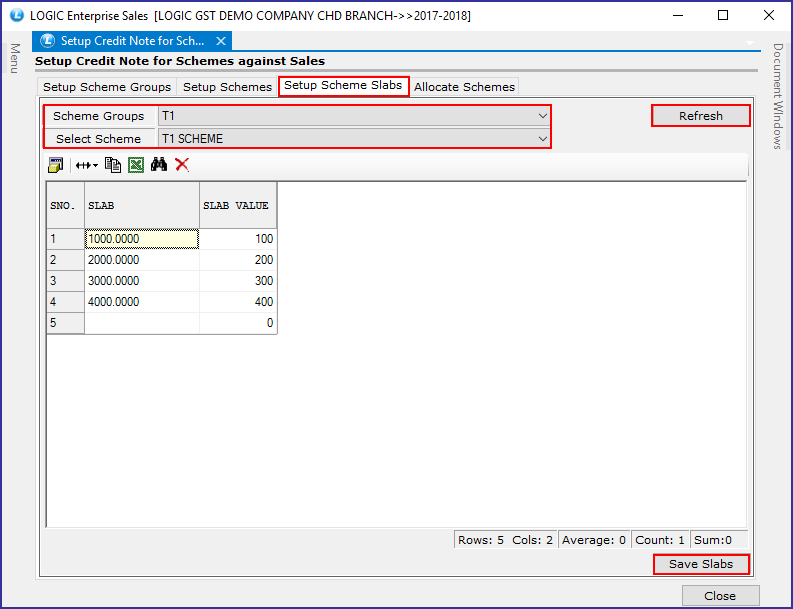Click the Close button at bottom
This screenshot has height=609, width=793.
click(x=720, y=596)
